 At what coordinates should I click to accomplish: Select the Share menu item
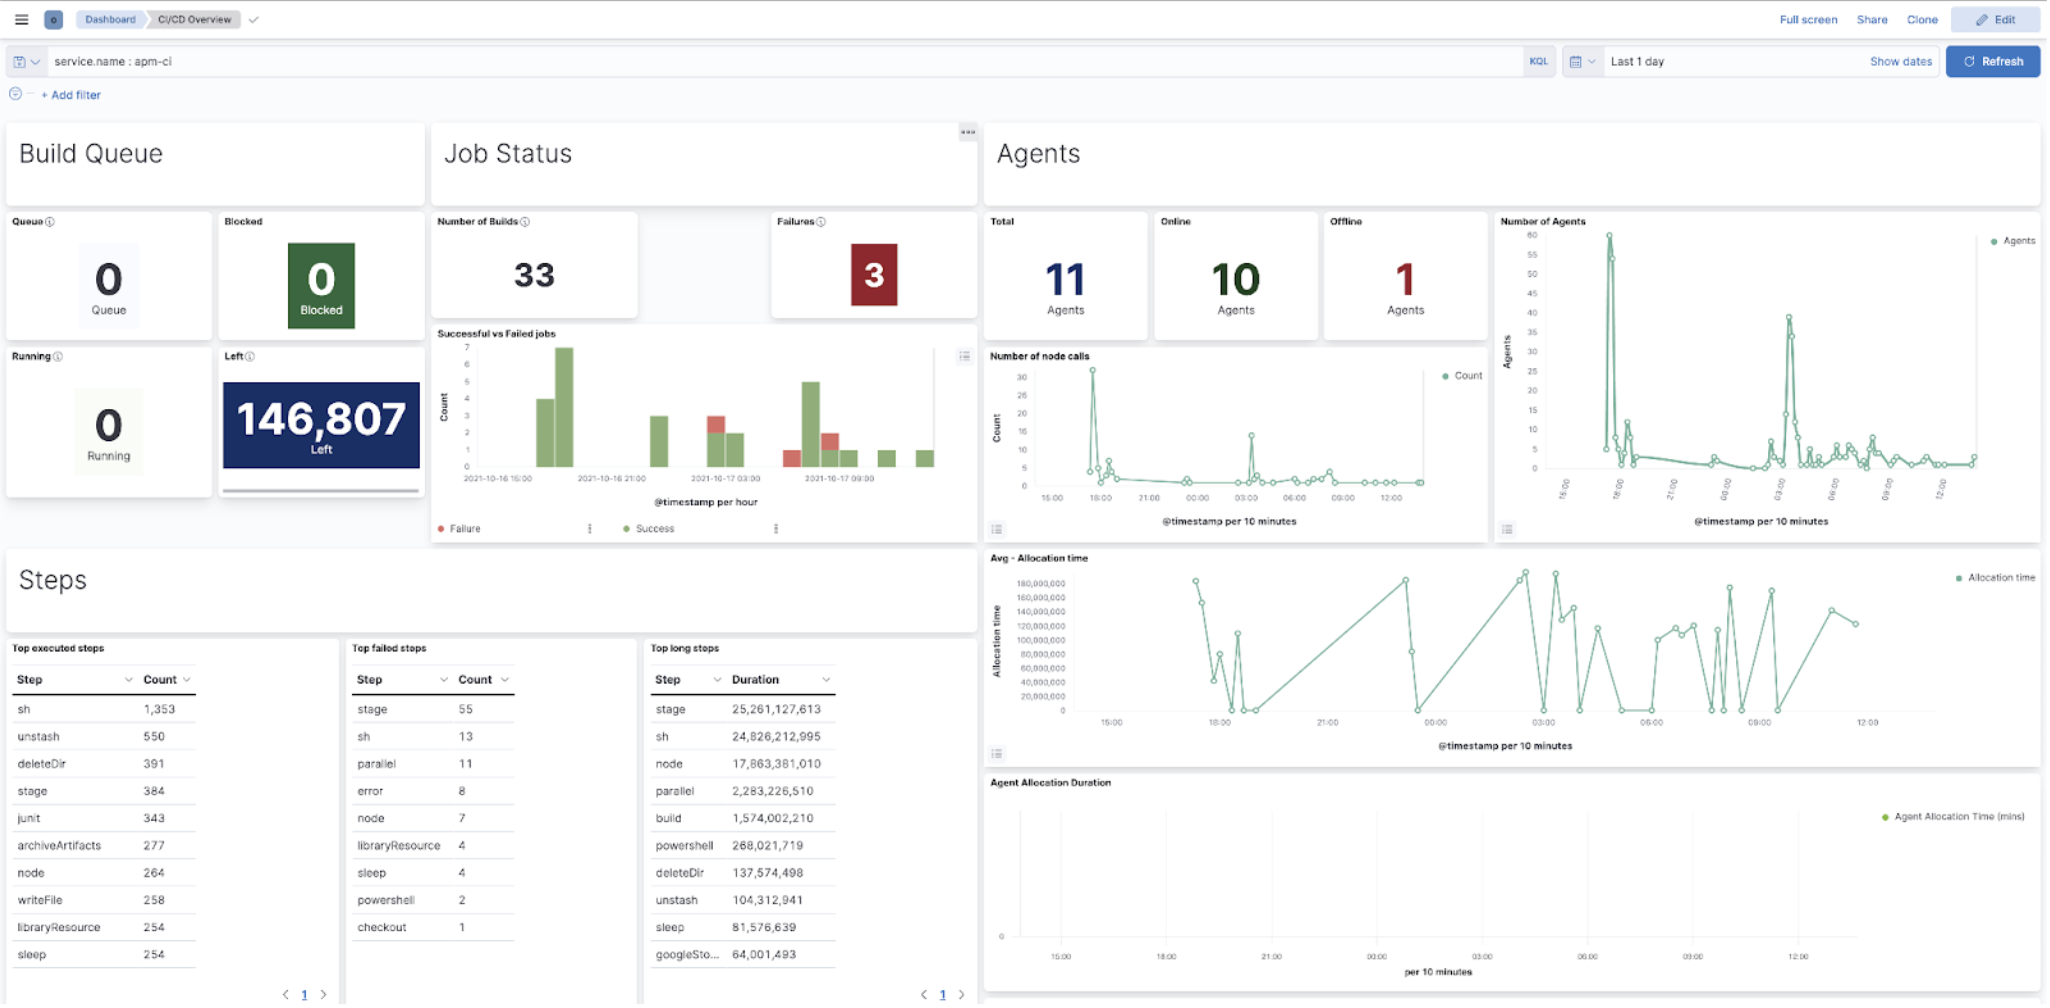[1871, 19]
